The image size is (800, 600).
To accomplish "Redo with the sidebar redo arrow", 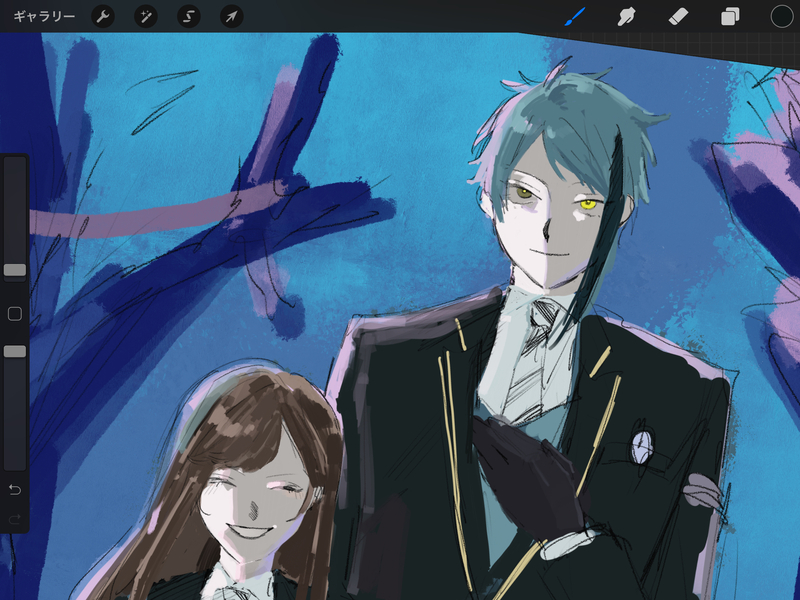I will tap(15, 519).
